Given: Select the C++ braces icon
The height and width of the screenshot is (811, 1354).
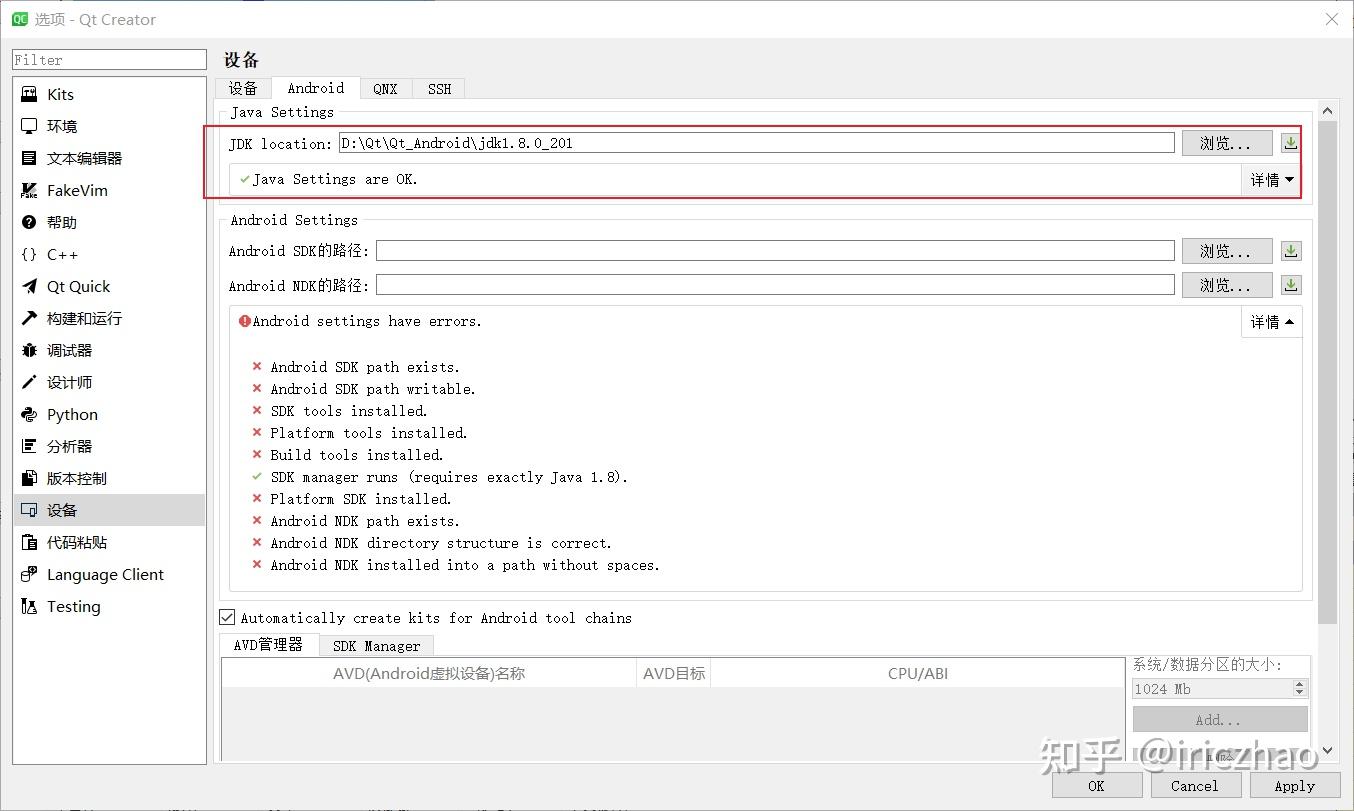Looking at the screenshot, I should coord(29,254).
